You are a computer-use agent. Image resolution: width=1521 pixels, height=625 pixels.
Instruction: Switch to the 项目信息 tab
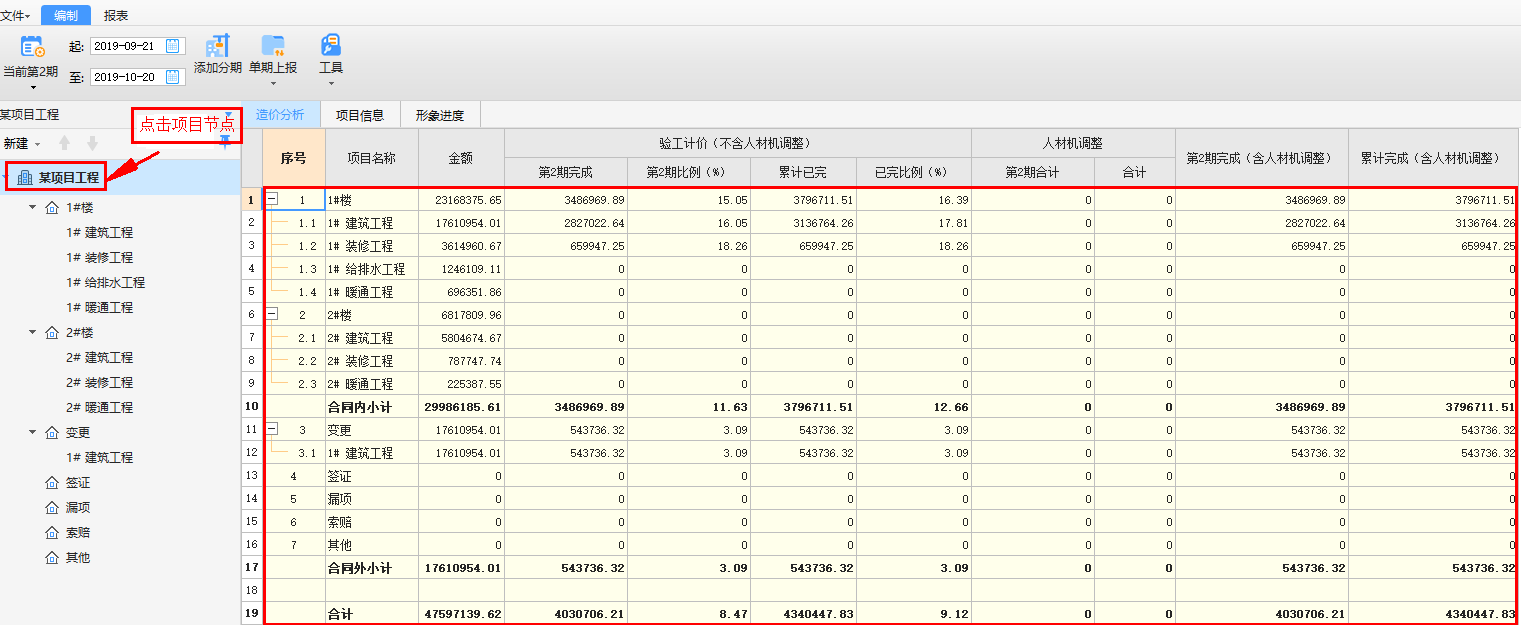pyautogui.click(x=359, y=115)
